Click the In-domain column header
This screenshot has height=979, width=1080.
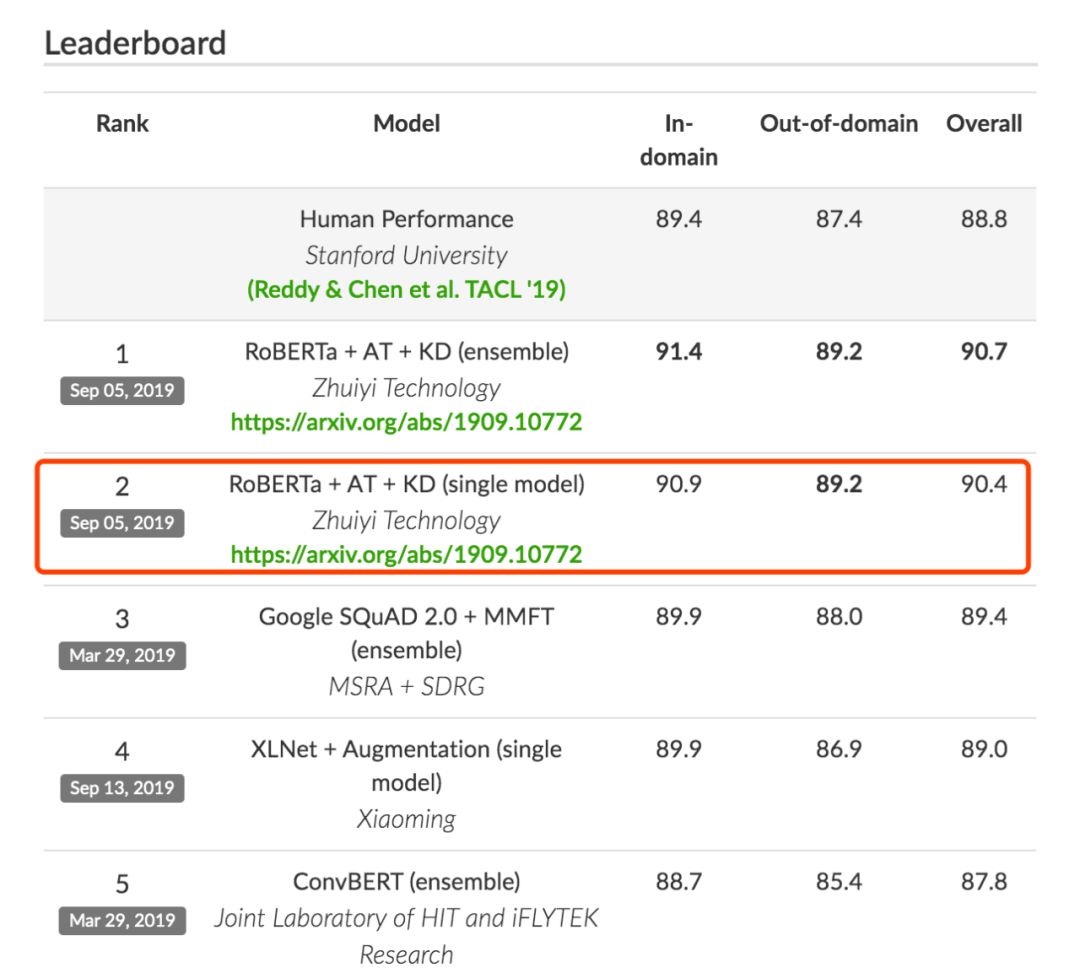pyautogui.click(x=679, y=140)
